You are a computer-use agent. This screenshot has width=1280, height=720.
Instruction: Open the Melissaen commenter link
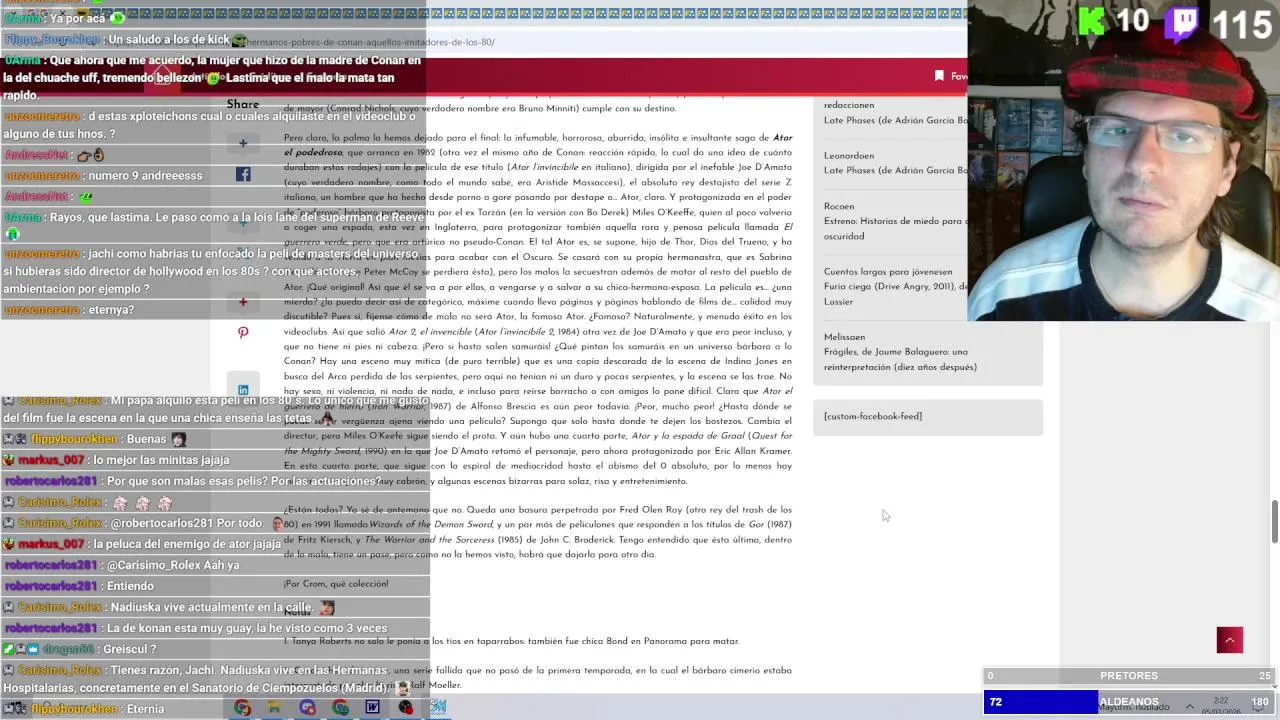[844, 337]
